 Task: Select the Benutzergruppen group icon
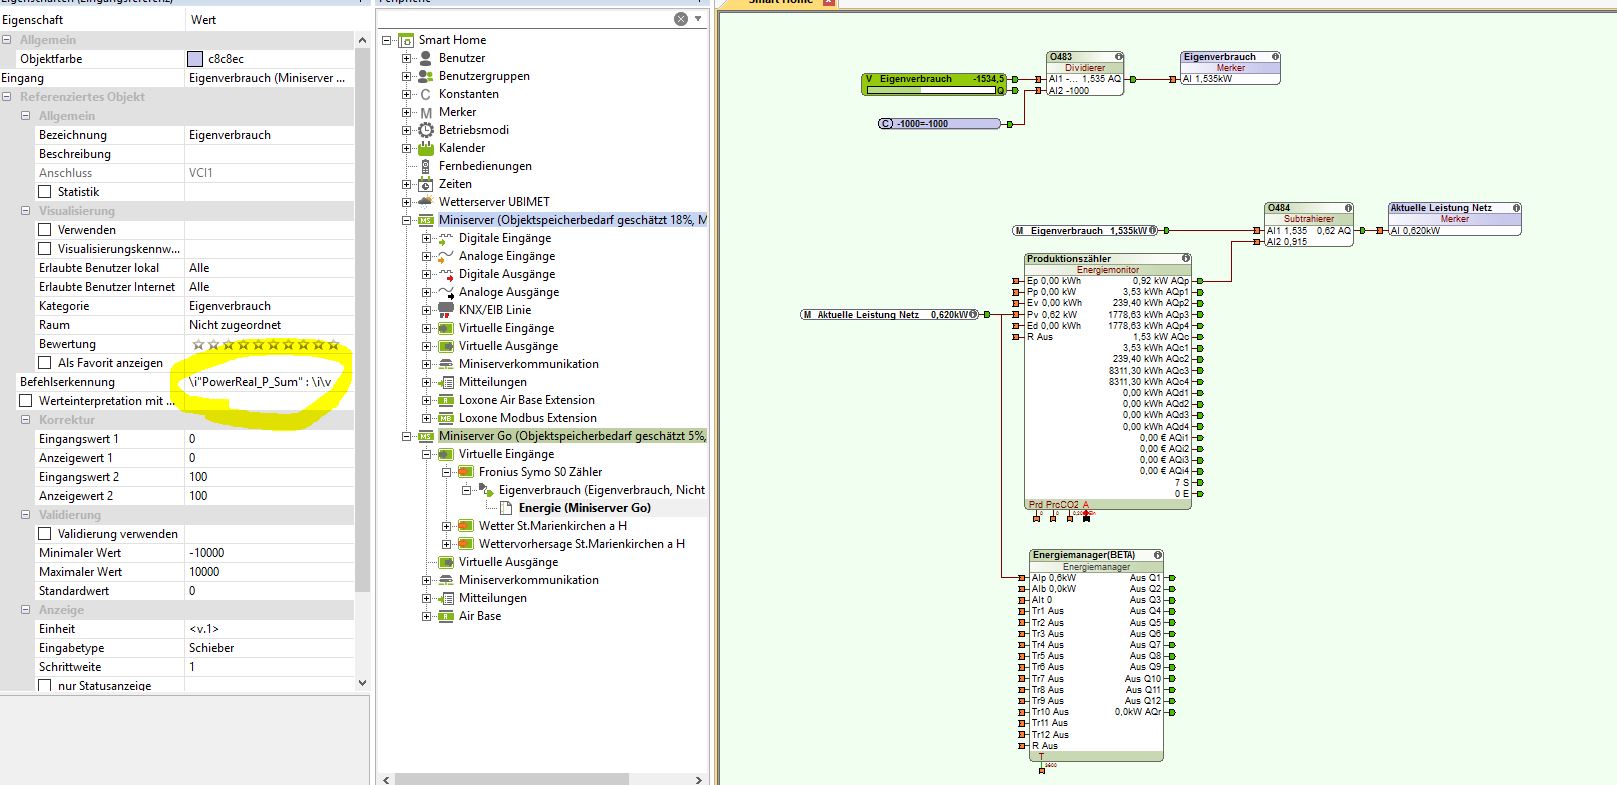426,76
